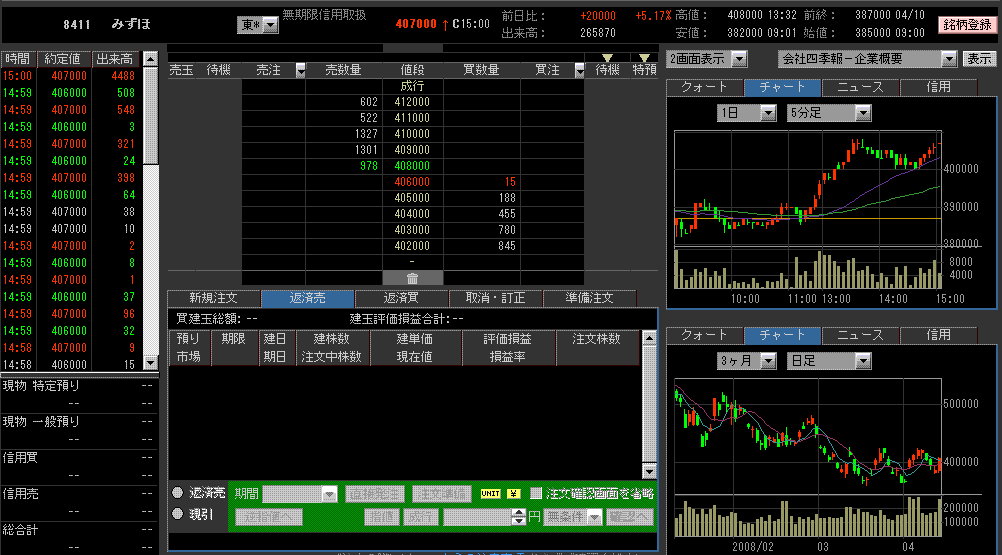The height and width of the screenshot is (555, 1002).
Task: Expand the 会社四季報－企業概要 dropdown
Action: pyautogui.click(x=949, y=59)
